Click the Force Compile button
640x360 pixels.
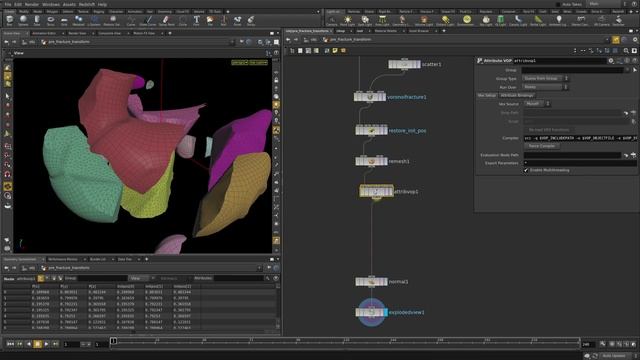542,146
